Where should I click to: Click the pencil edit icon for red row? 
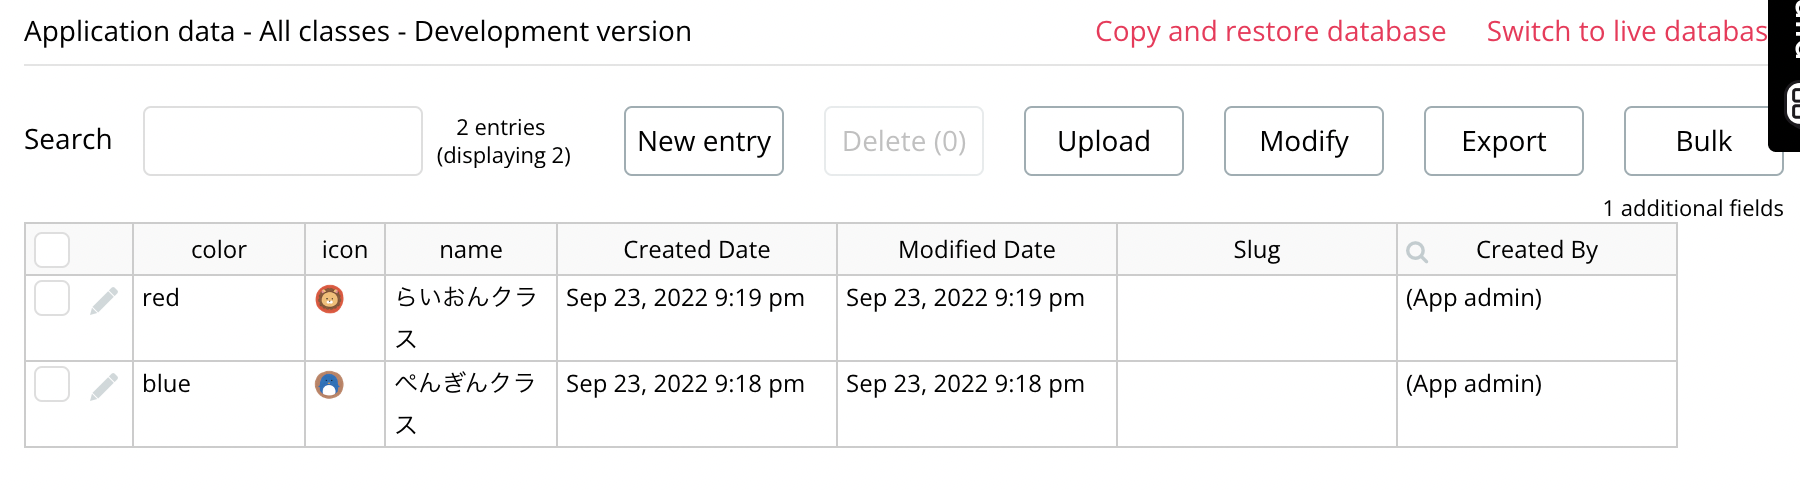[104, 300]
